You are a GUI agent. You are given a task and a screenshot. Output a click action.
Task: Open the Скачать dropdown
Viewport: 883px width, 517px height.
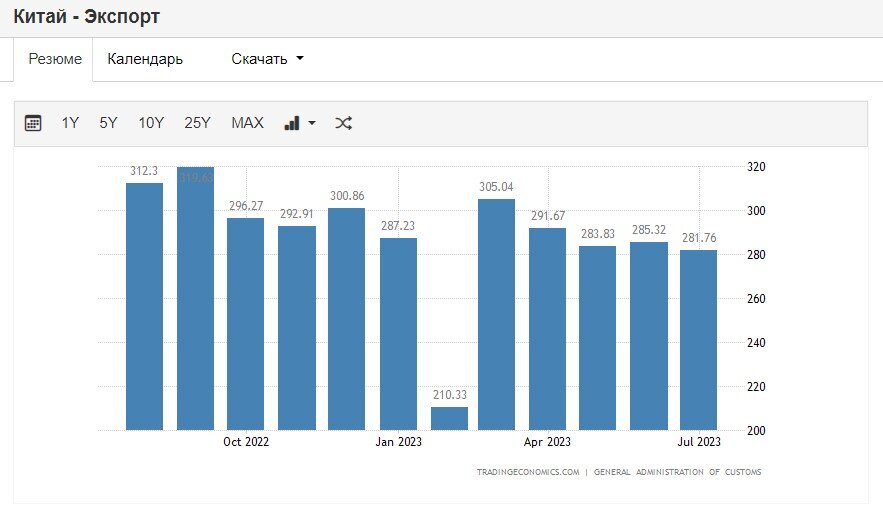[x=267, y=59]
